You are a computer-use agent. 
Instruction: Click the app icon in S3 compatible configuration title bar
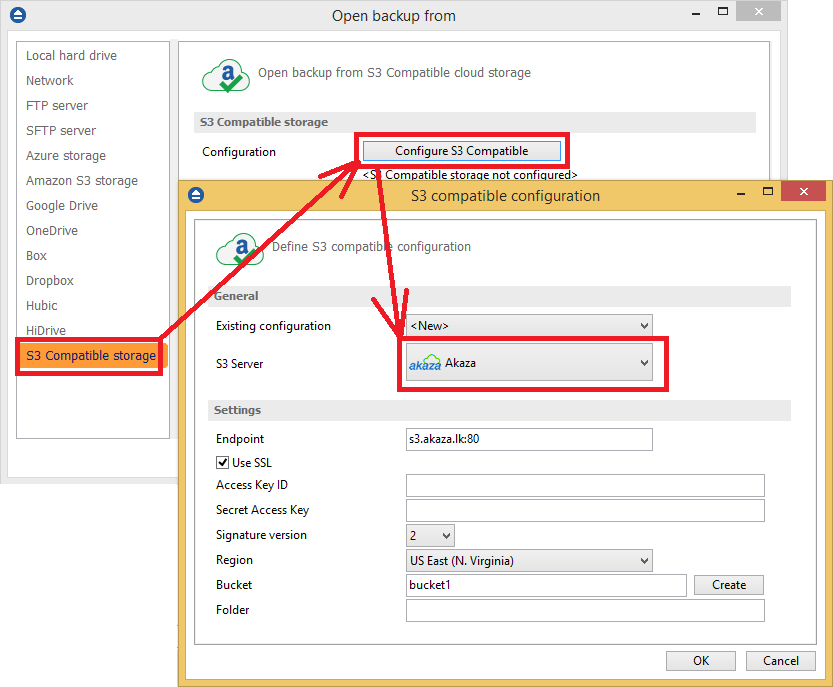[x=196, y=195]
